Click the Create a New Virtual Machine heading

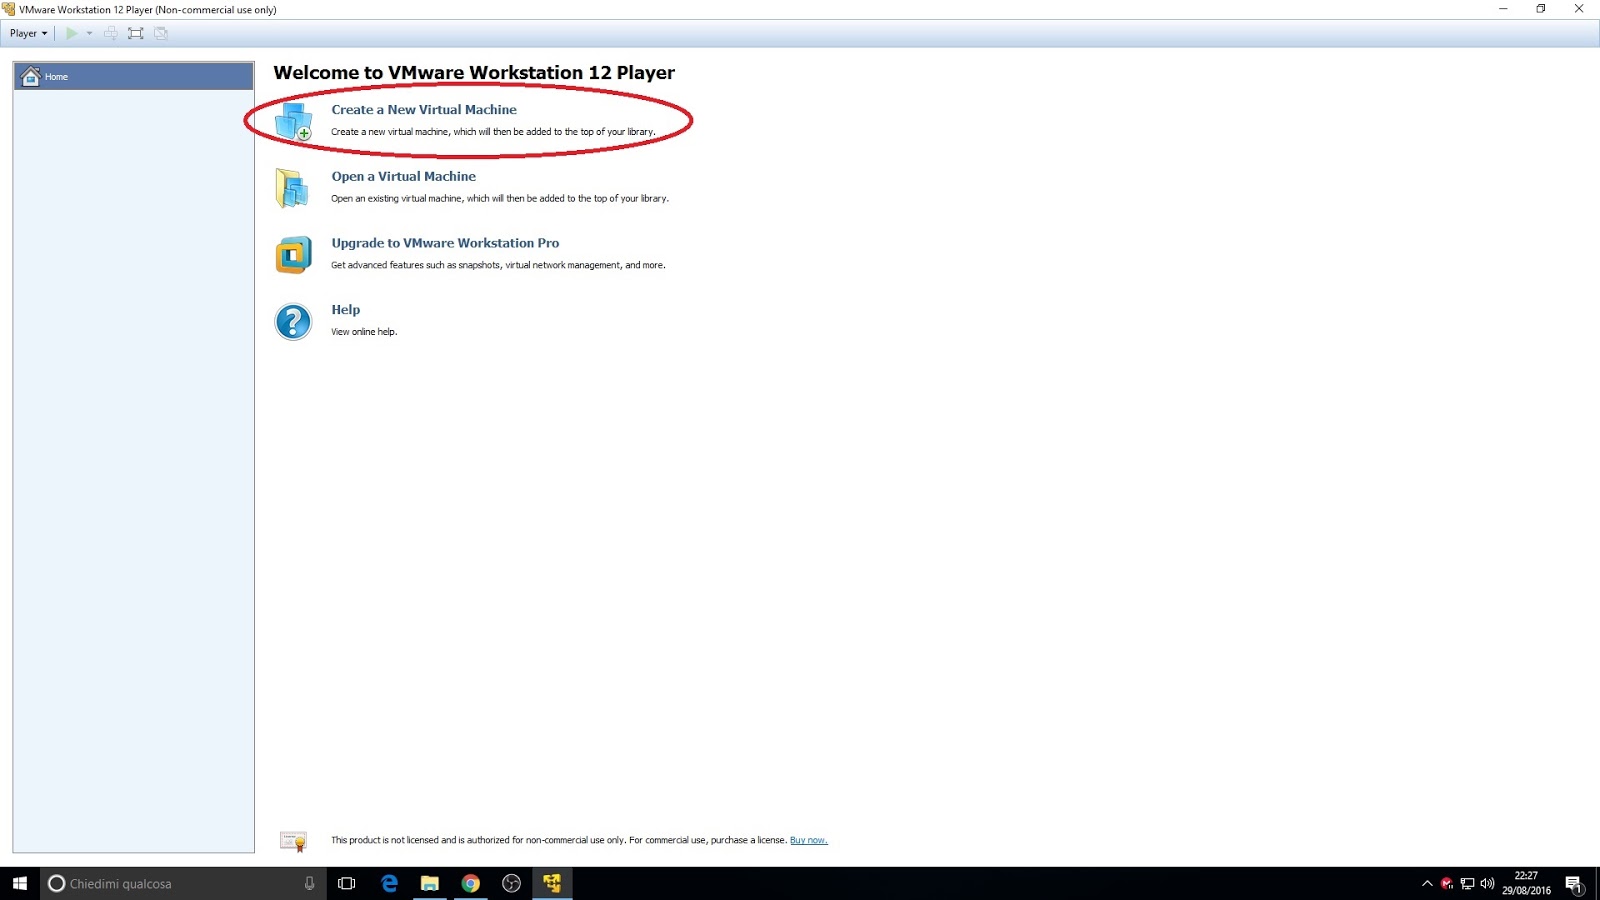point(424,110)
